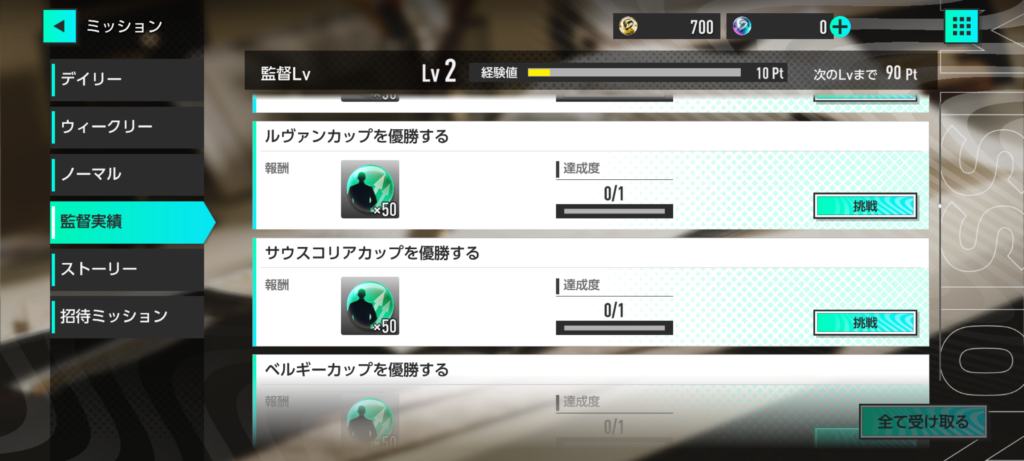Viewport: 1024px width, 461px height.
Task: Tap the gold coin currency icon
Action: point(628,26)
